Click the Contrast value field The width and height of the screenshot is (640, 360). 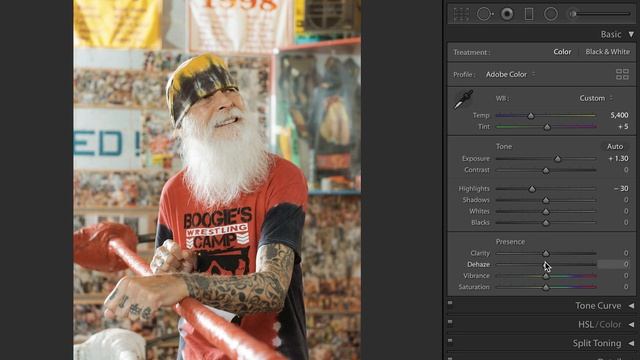pyautogui.click(x=626, y=170)
